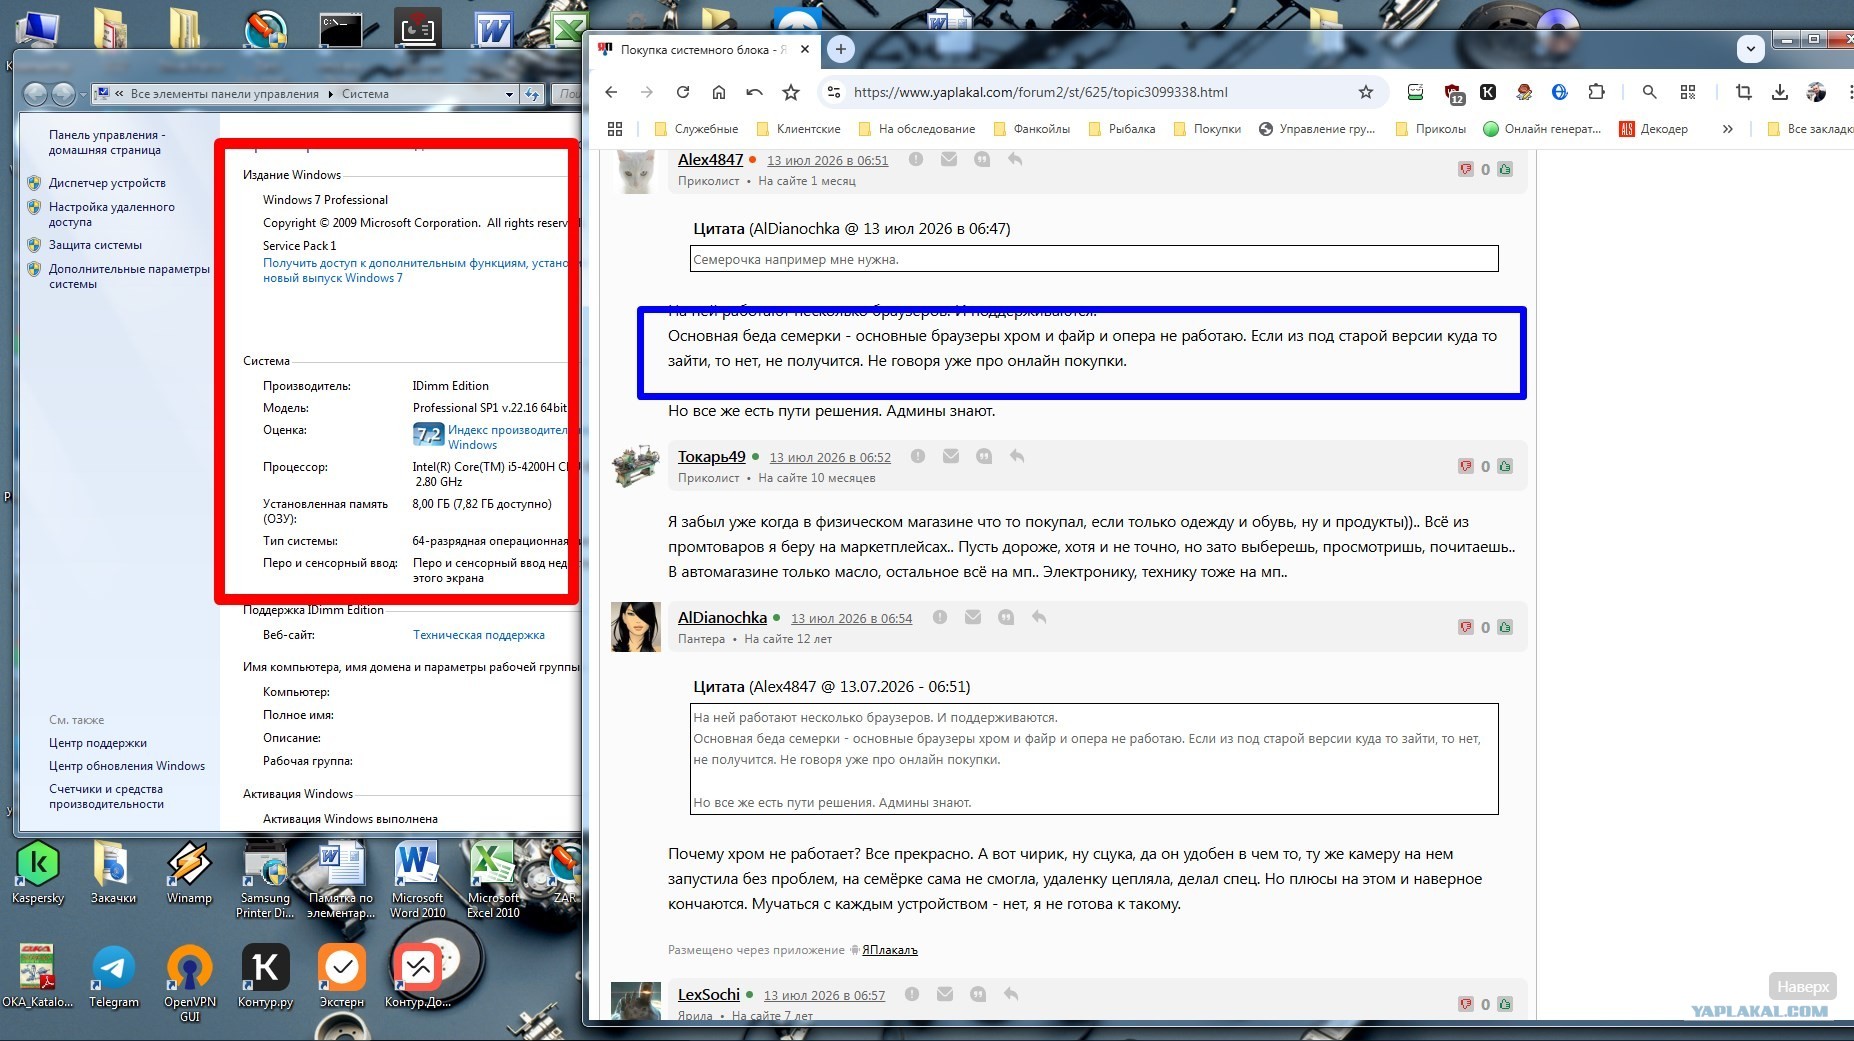This screenshot has height=1041, width=1854.
Task: Open the apps grid on bookmarks bar
Action: click(615, 129)
